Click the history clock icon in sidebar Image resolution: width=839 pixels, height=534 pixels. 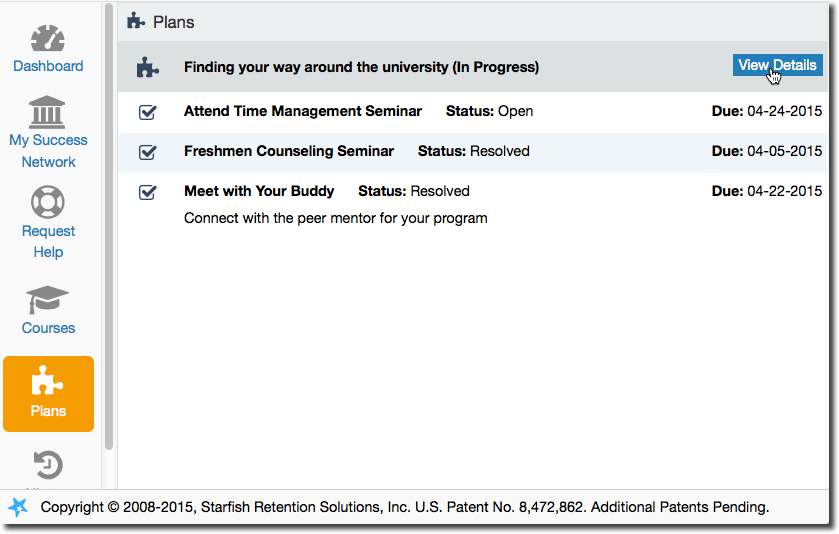point(48,464)
